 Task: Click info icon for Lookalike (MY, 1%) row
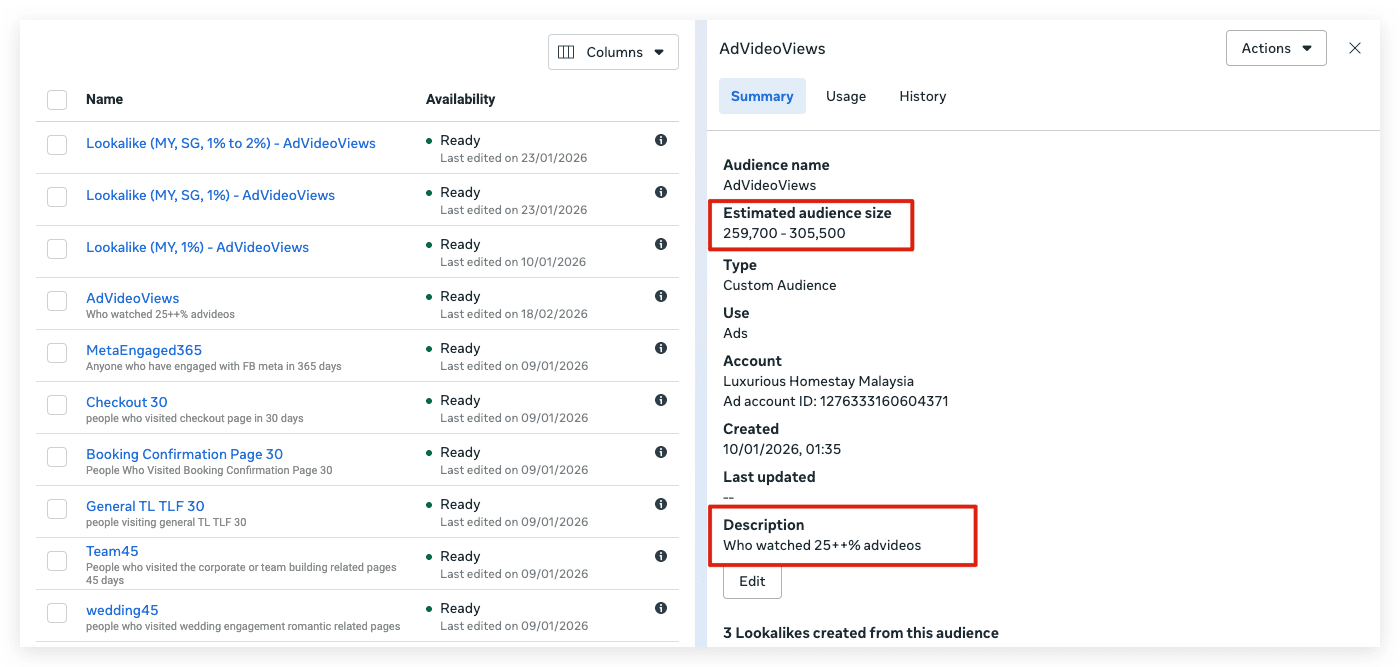pyautogui.click(x=661, y=244)
